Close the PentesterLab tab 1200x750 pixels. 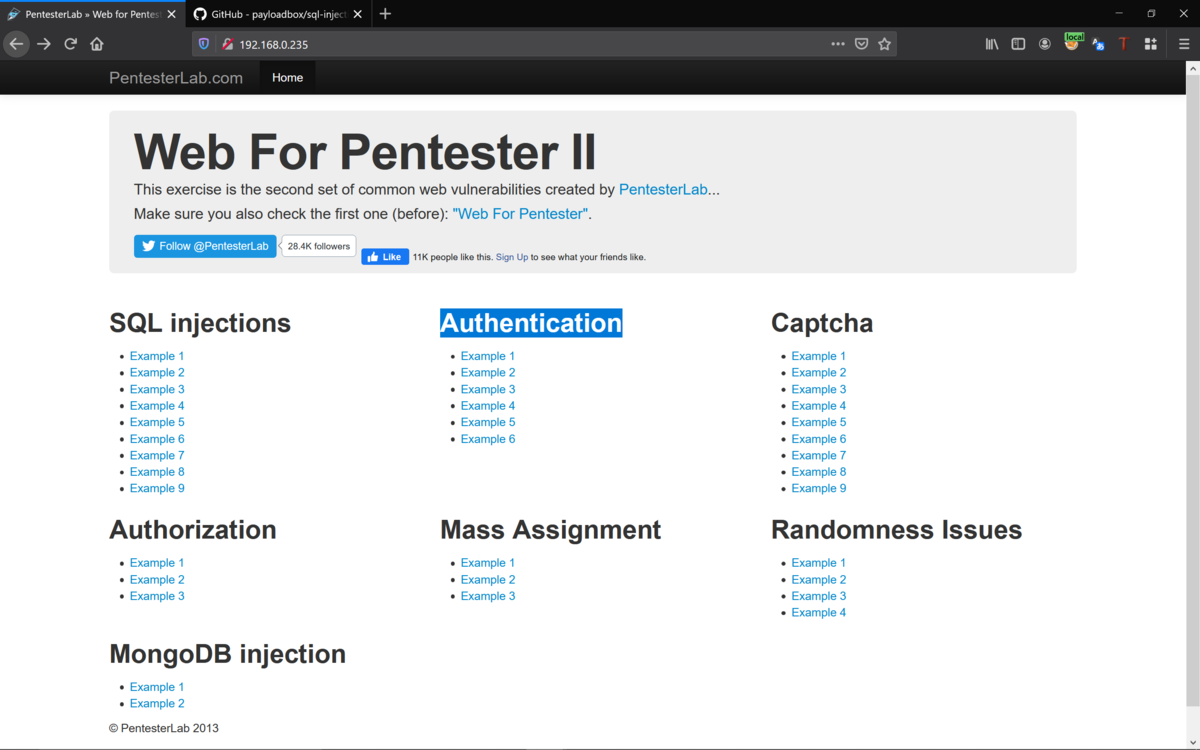[x=172, y=14]
